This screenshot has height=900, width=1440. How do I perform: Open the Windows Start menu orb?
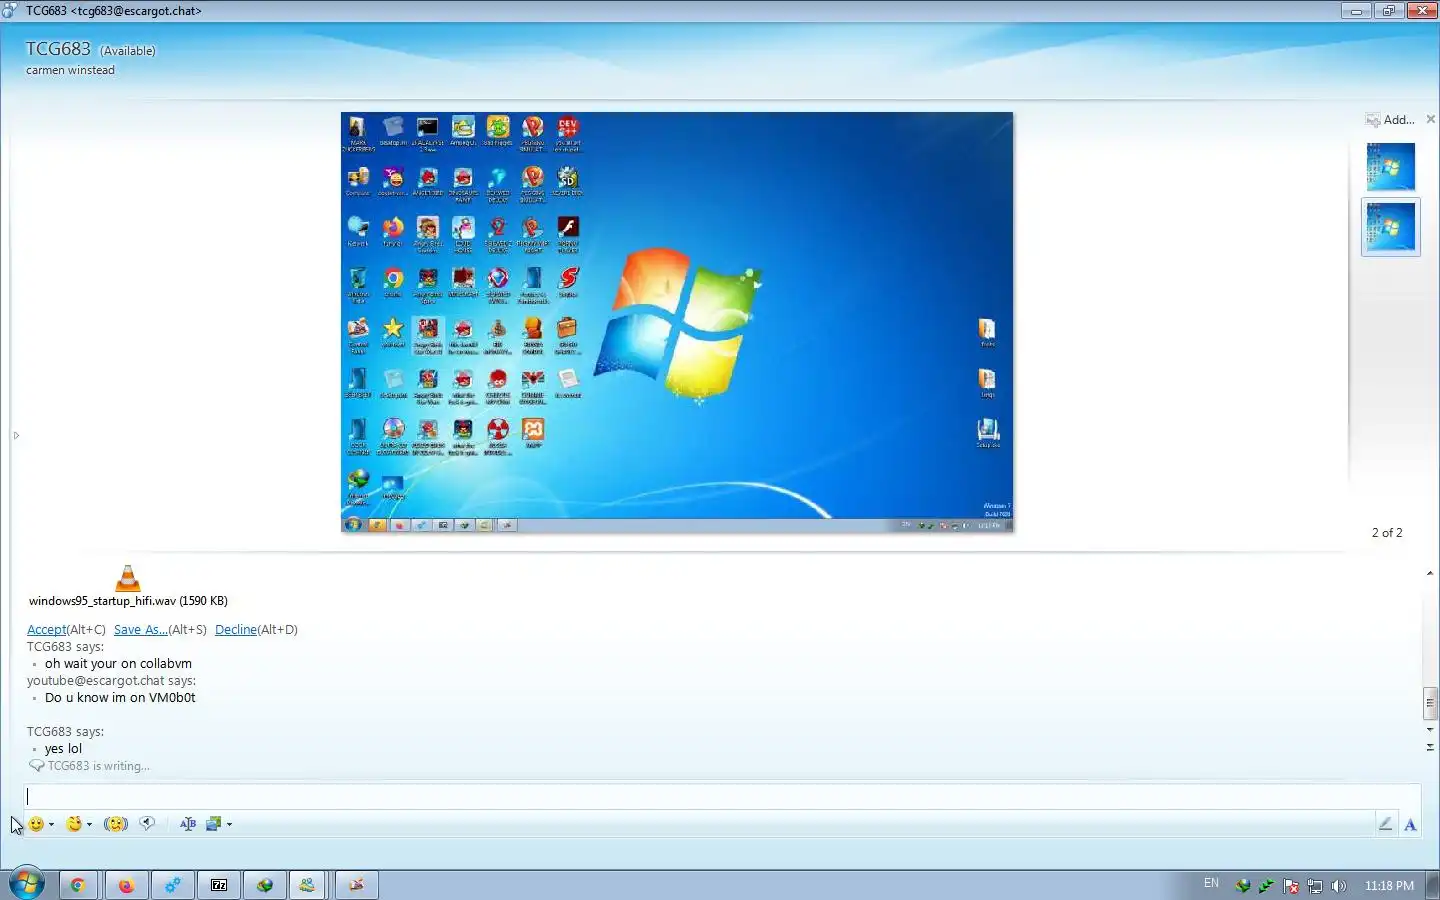[27, 884]
